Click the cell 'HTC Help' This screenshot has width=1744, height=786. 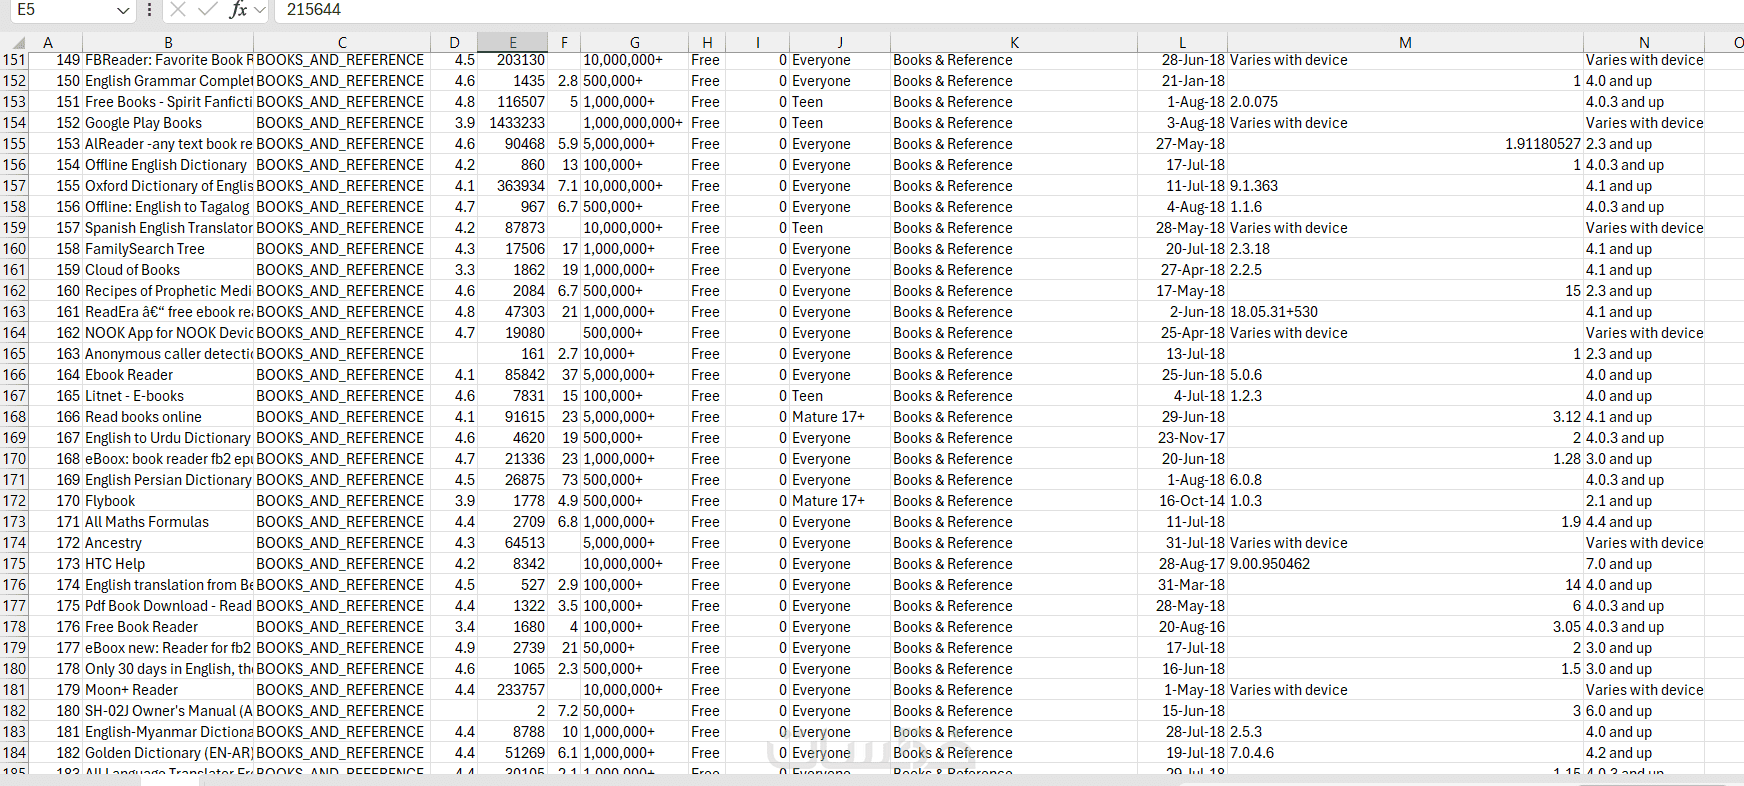[x=168, y=564]
